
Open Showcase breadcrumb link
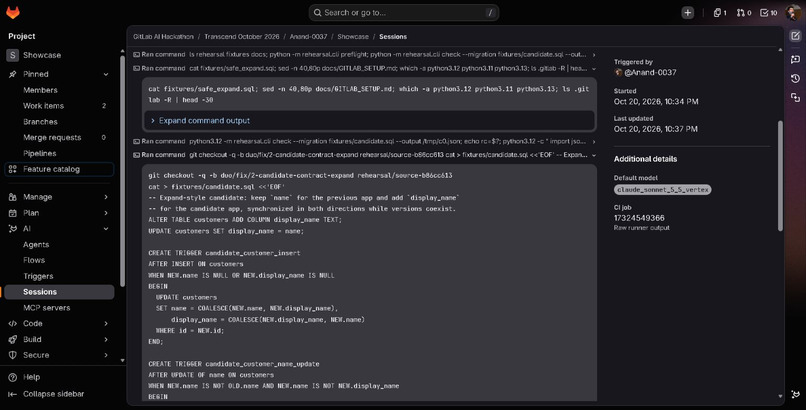[353, 36]
